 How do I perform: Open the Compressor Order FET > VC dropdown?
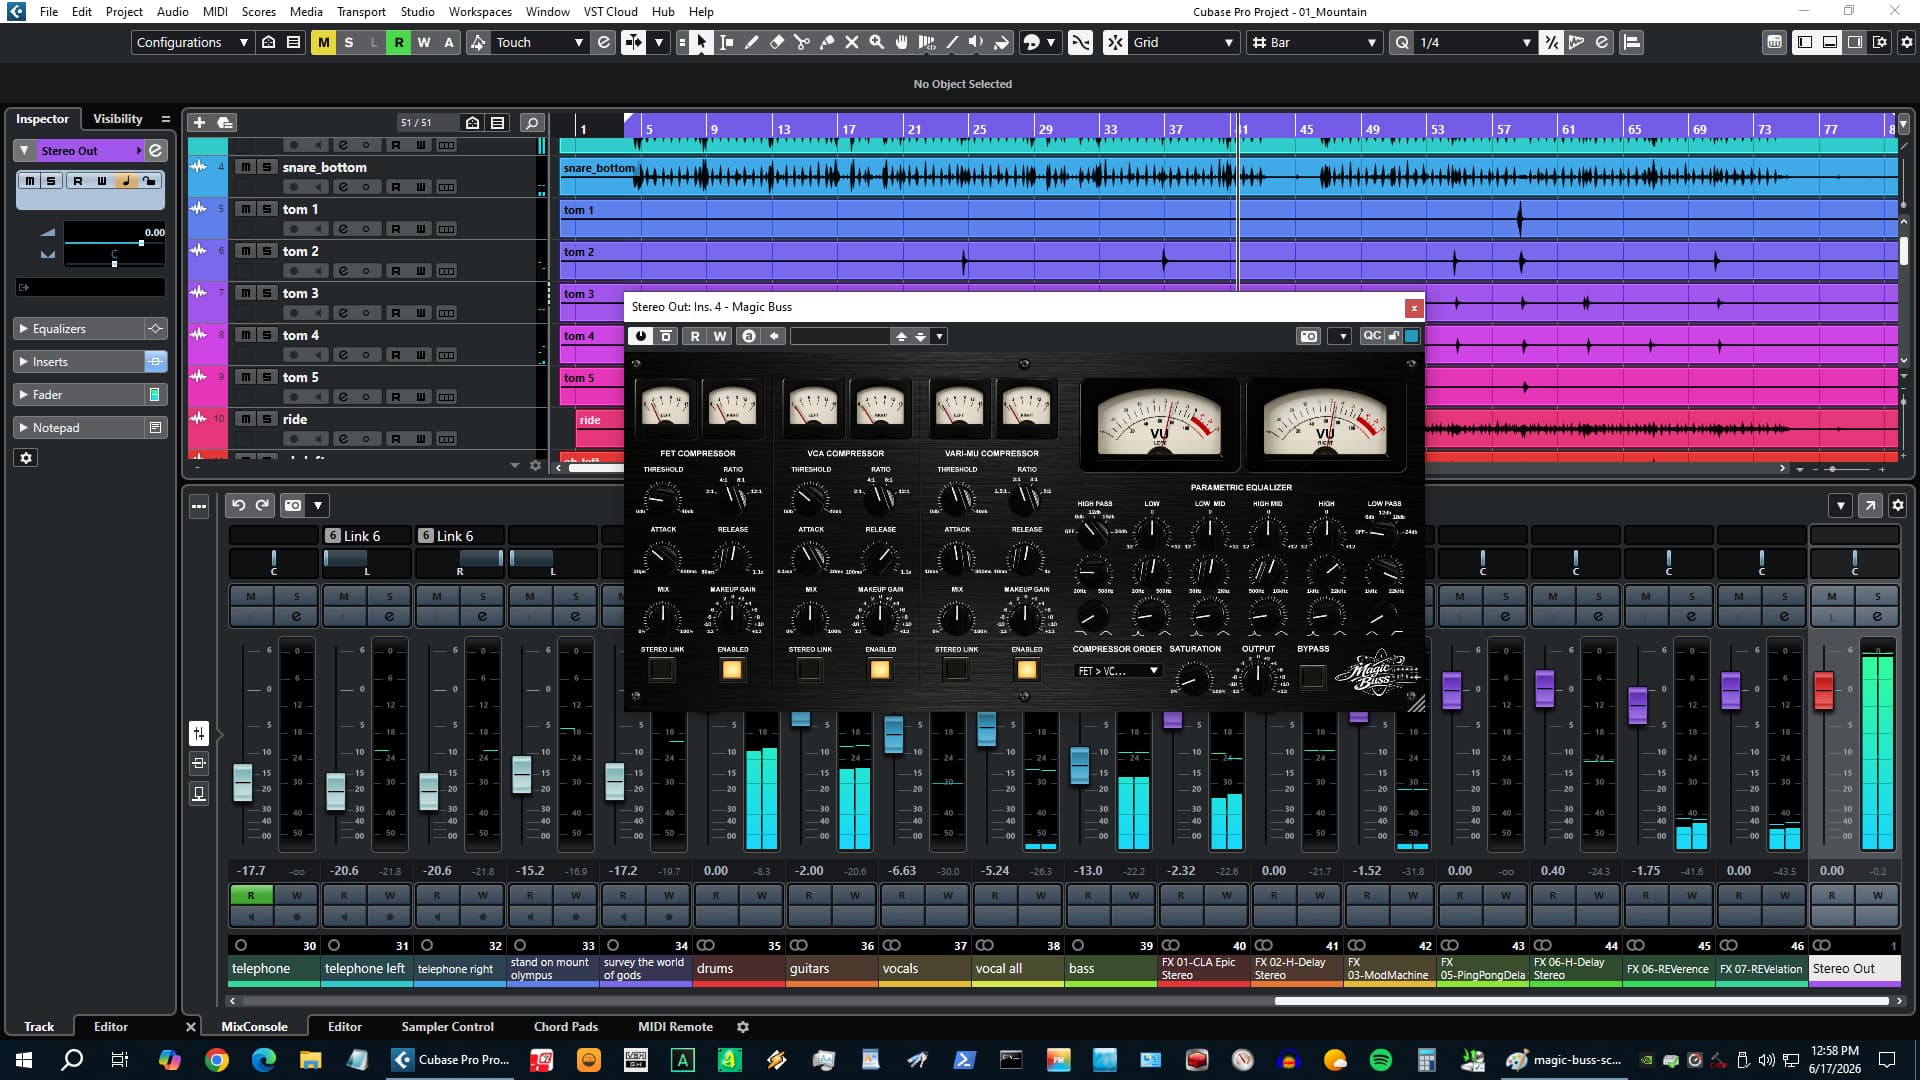coord(1117,671)
